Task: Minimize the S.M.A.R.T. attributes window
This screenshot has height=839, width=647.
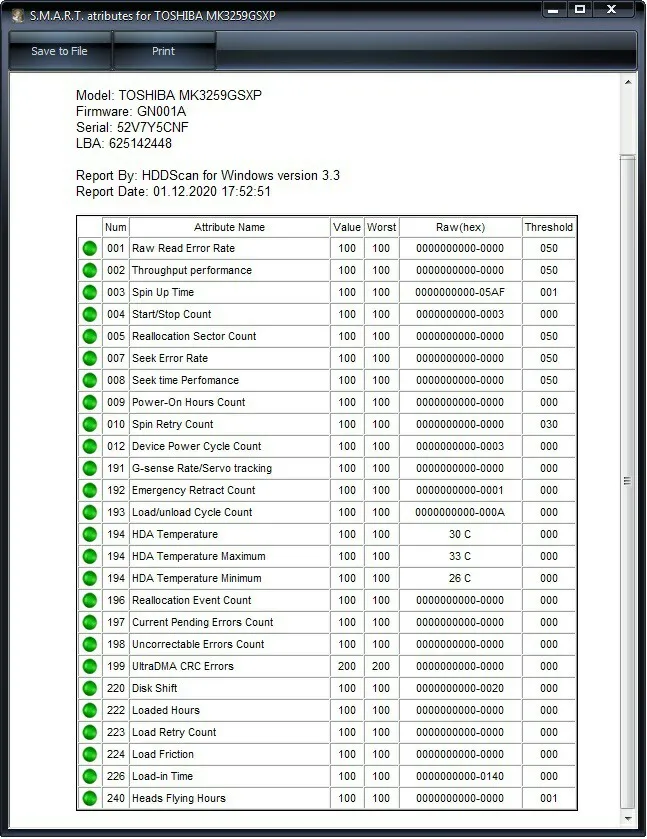Action: 554,9
